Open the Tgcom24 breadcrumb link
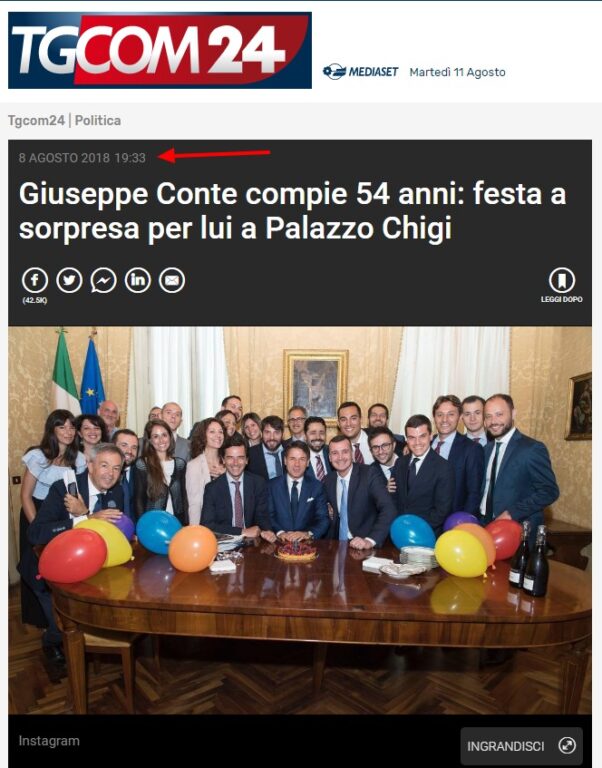Image resolution: width=602 pixels, height=768 pixels. coord(36,120)
